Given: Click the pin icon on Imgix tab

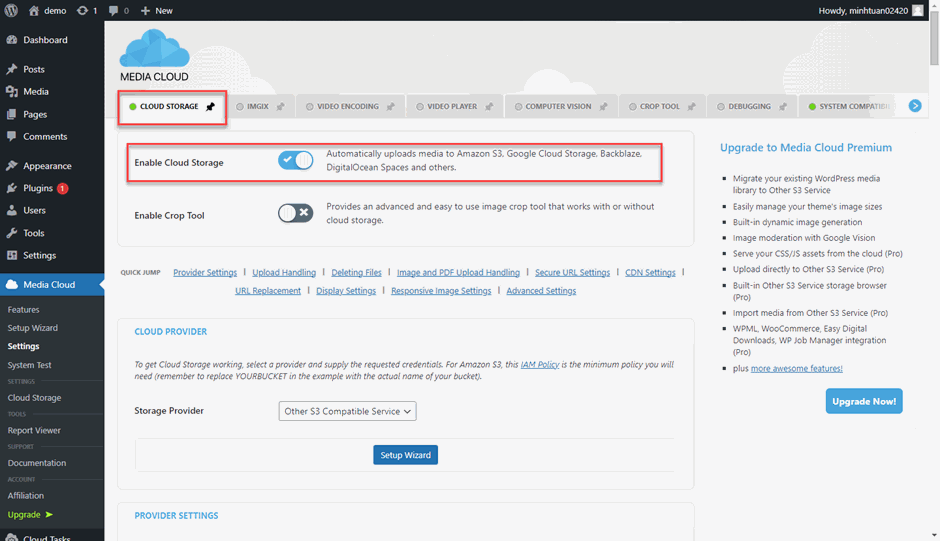Looking at the screenshot, I should [x=281, y=107].
